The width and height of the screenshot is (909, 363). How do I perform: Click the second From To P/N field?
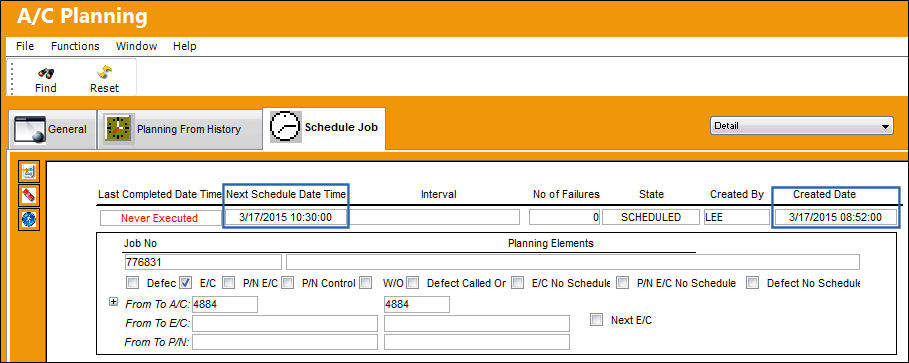coord(477,342)
